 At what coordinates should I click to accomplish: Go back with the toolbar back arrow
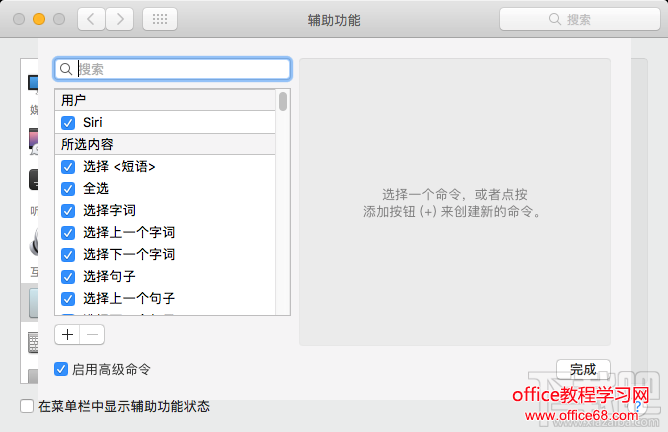(91, 19)
